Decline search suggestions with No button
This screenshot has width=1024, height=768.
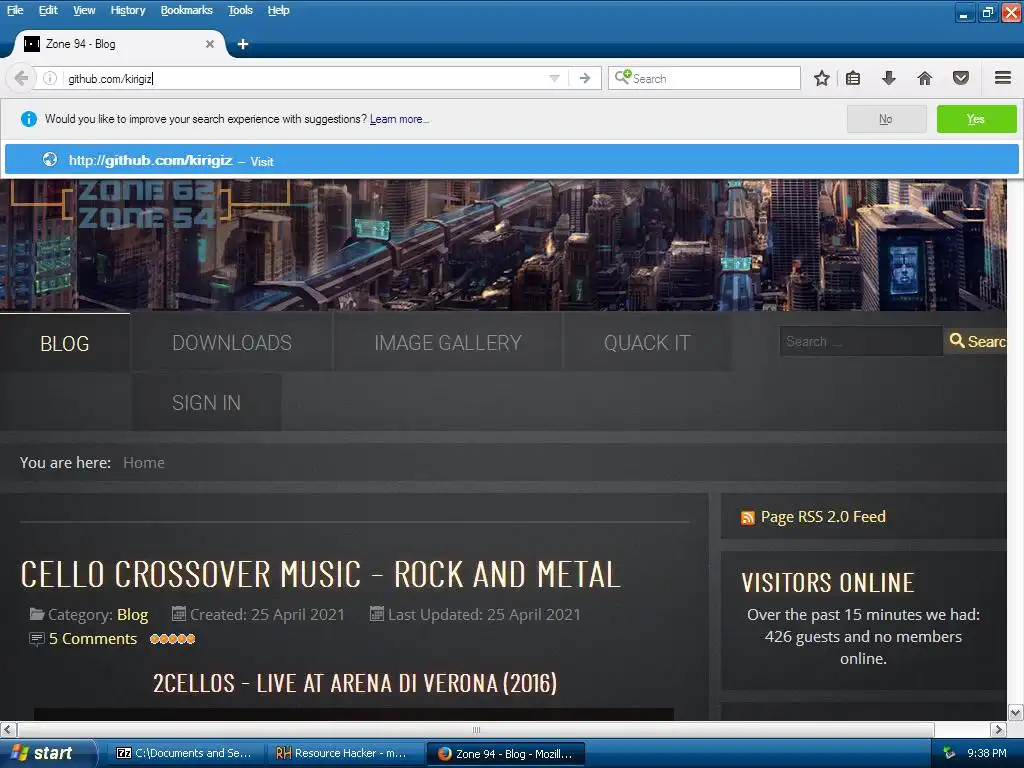(x=886, y=119)
